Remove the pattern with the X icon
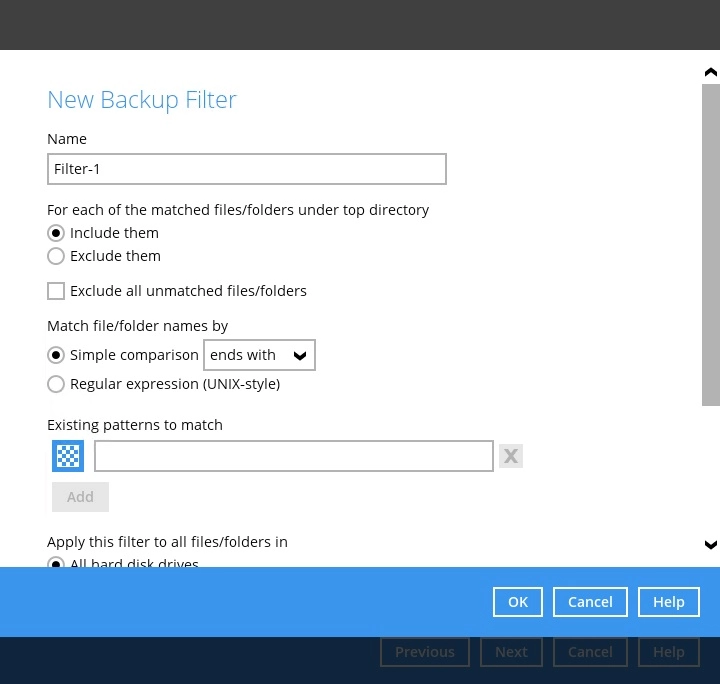Viewport: 720px width, 684px height. [x=511, y=456]
